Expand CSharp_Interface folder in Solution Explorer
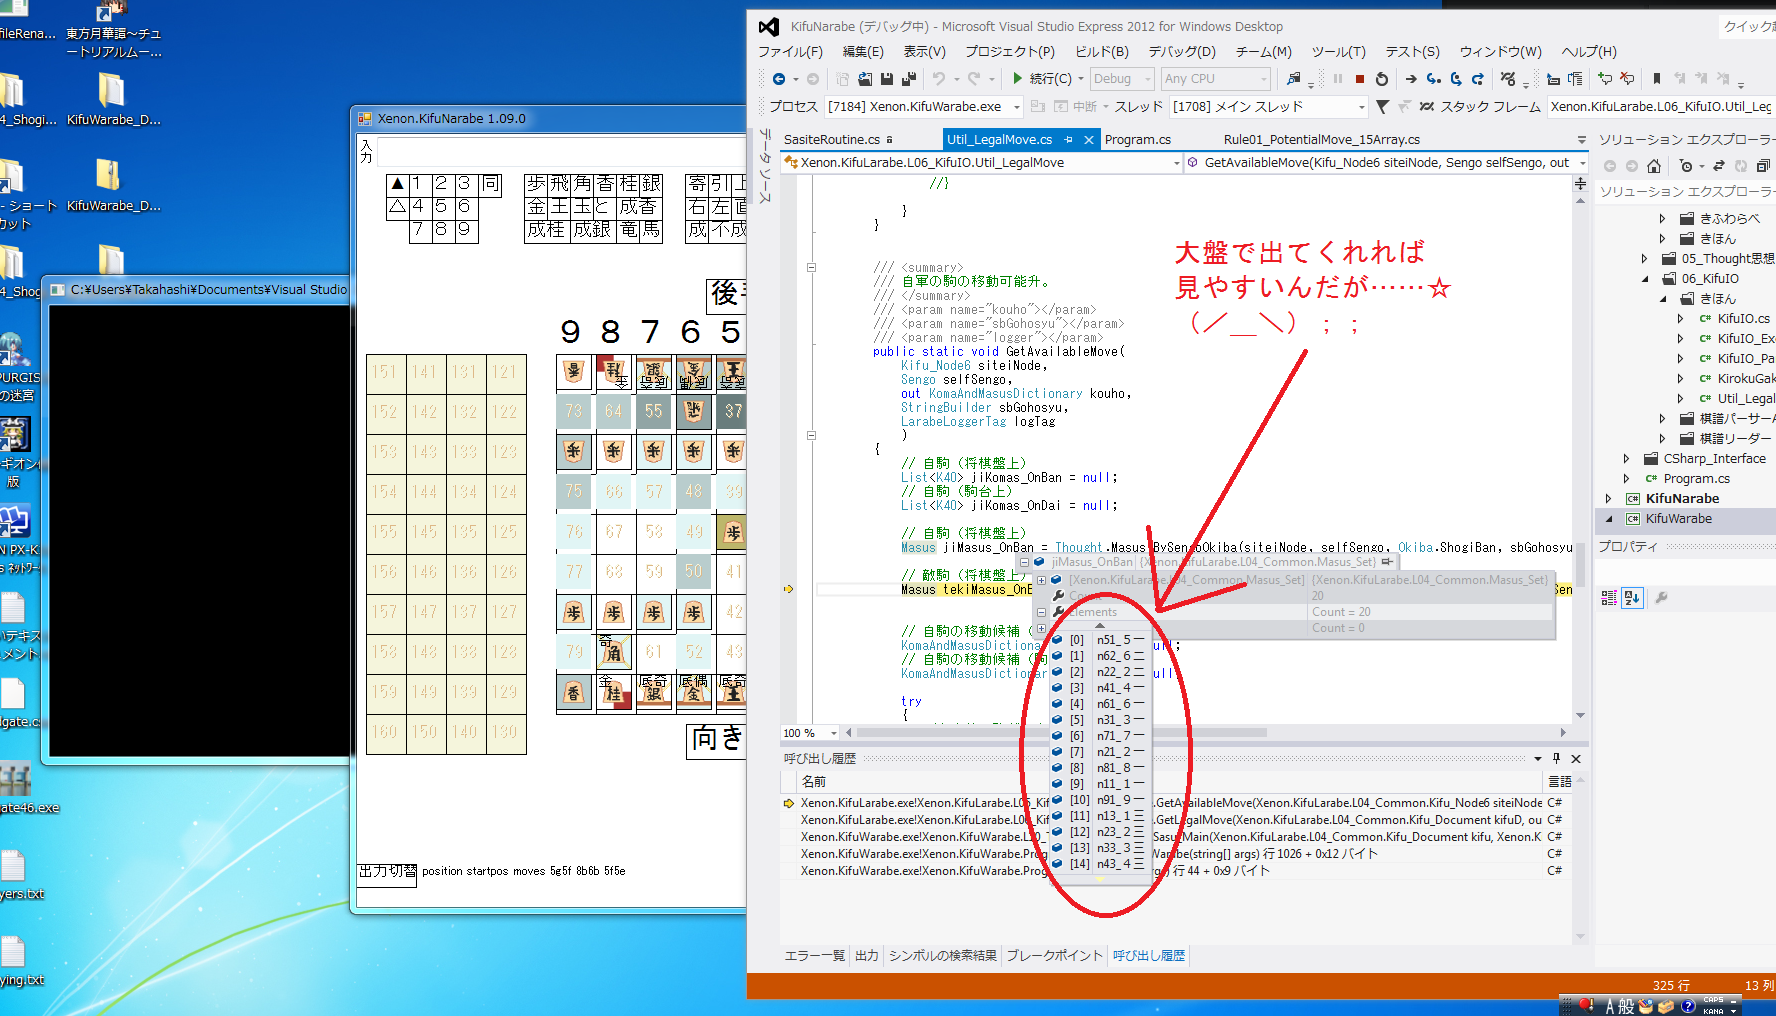The width and height of the screenshot is (1776, 1016). point(1626,459)
